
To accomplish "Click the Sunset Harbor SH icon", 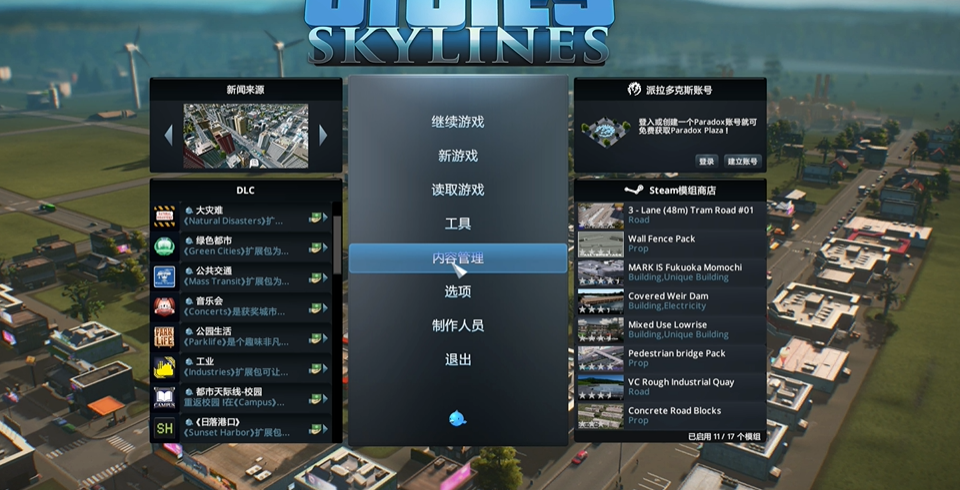I will 164,428.
